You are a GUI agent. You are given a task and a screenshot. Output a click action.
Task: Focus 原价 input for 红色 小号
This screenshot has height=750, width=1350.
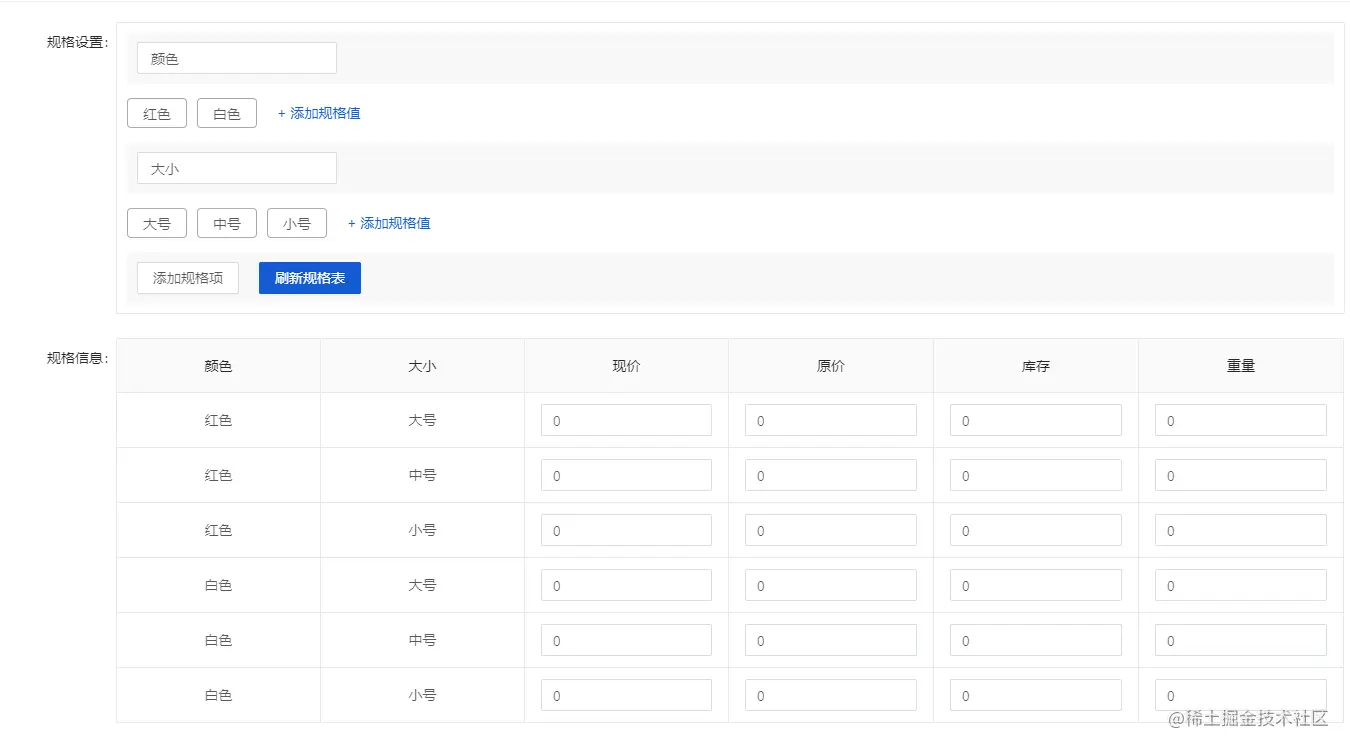(x=831, y=530)
